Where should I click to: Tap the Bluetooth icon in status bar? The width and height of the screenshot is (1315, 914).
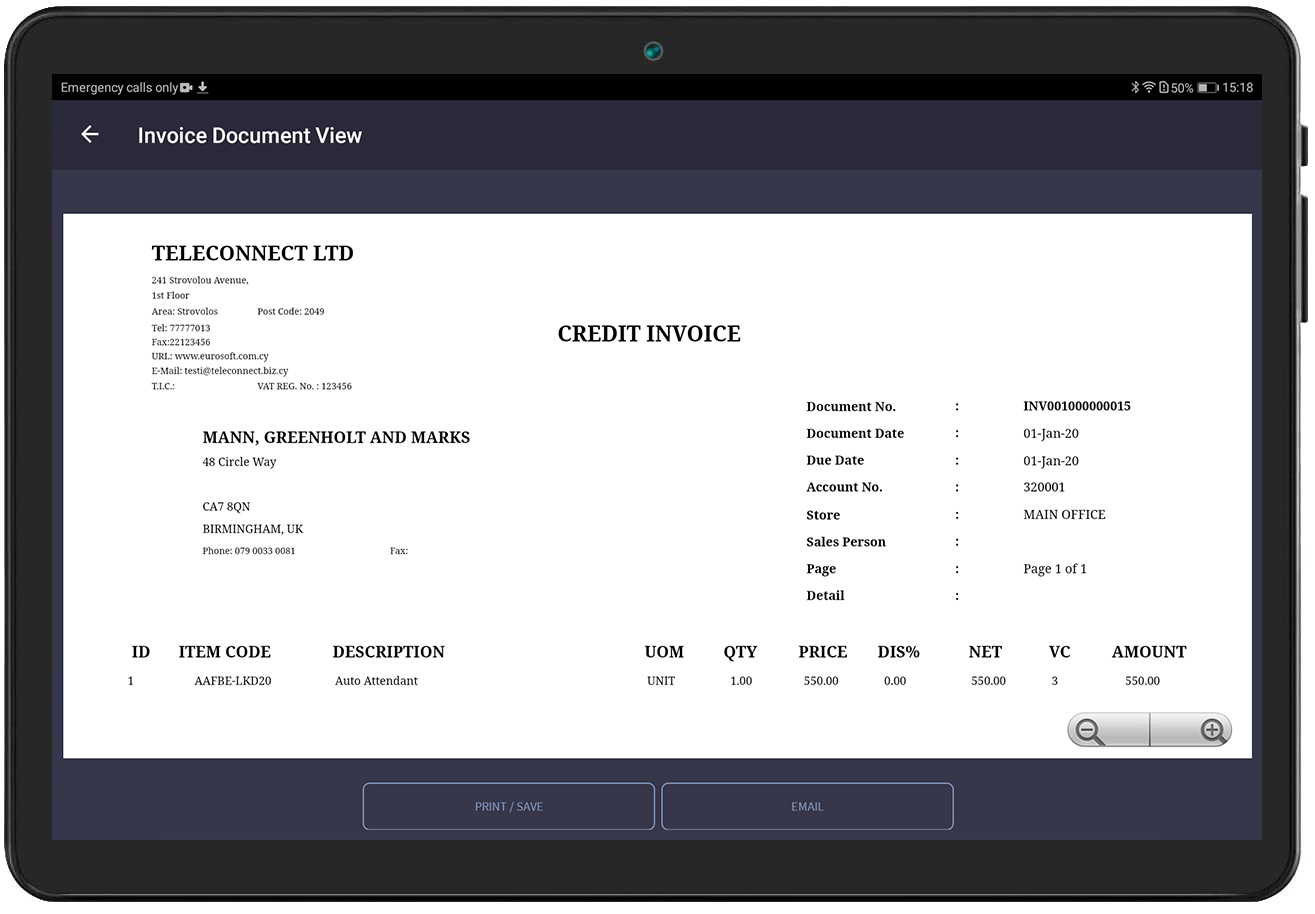(x=1135, y=88)
